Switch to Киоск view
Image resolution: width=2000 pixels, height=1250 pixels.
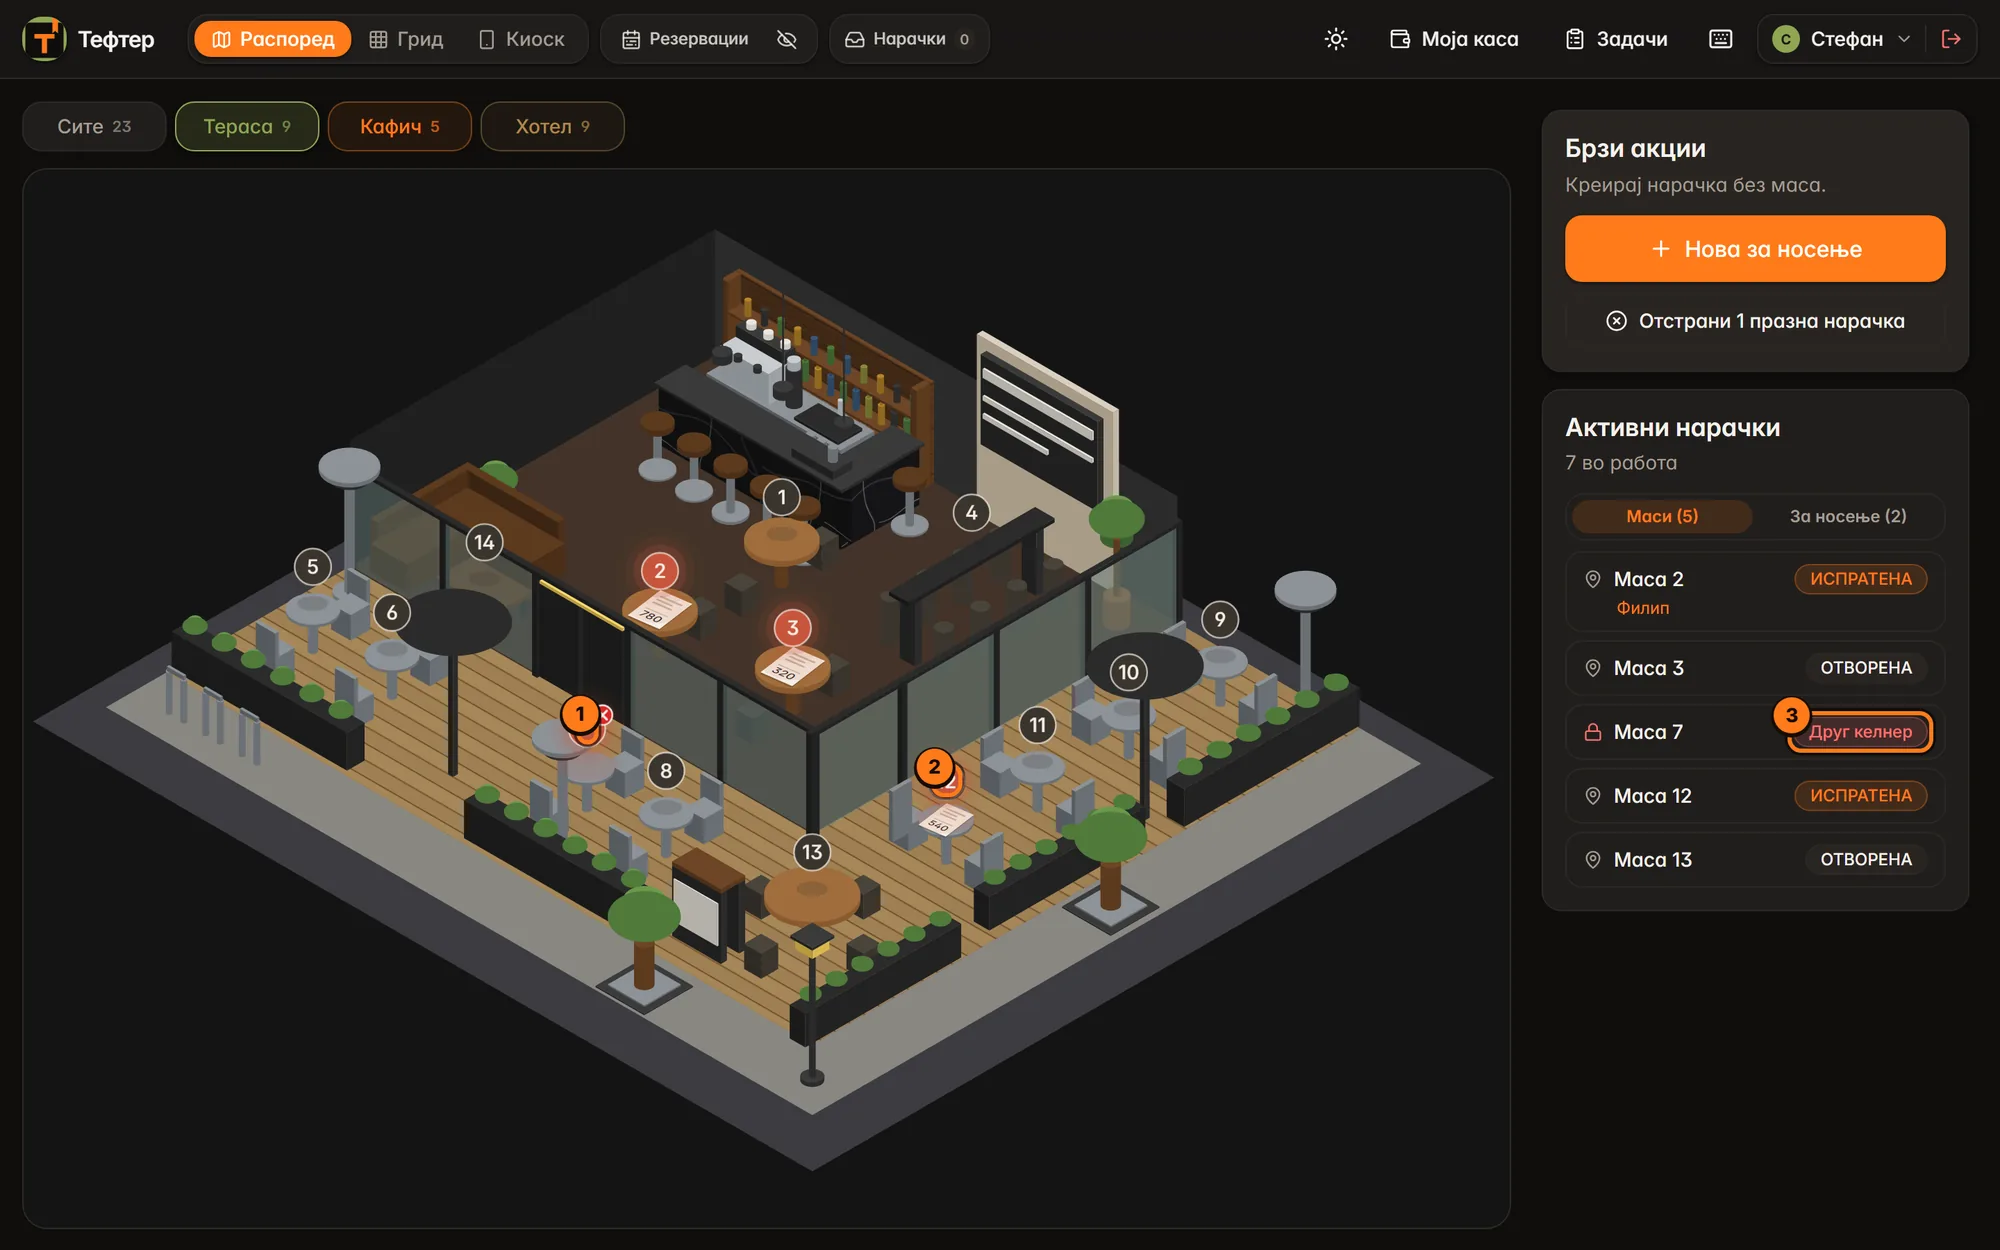[x=521, y=39]
